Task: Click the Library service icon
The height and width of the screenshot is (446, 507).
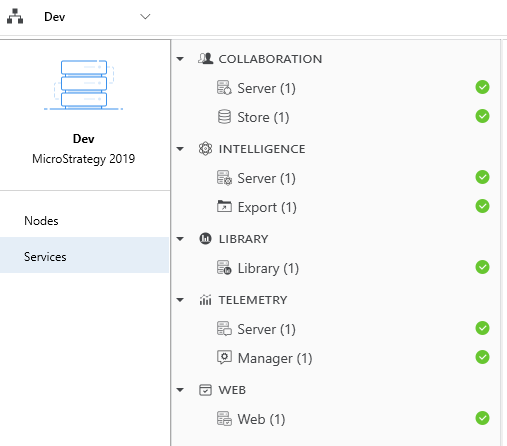Action: (224, 268)
